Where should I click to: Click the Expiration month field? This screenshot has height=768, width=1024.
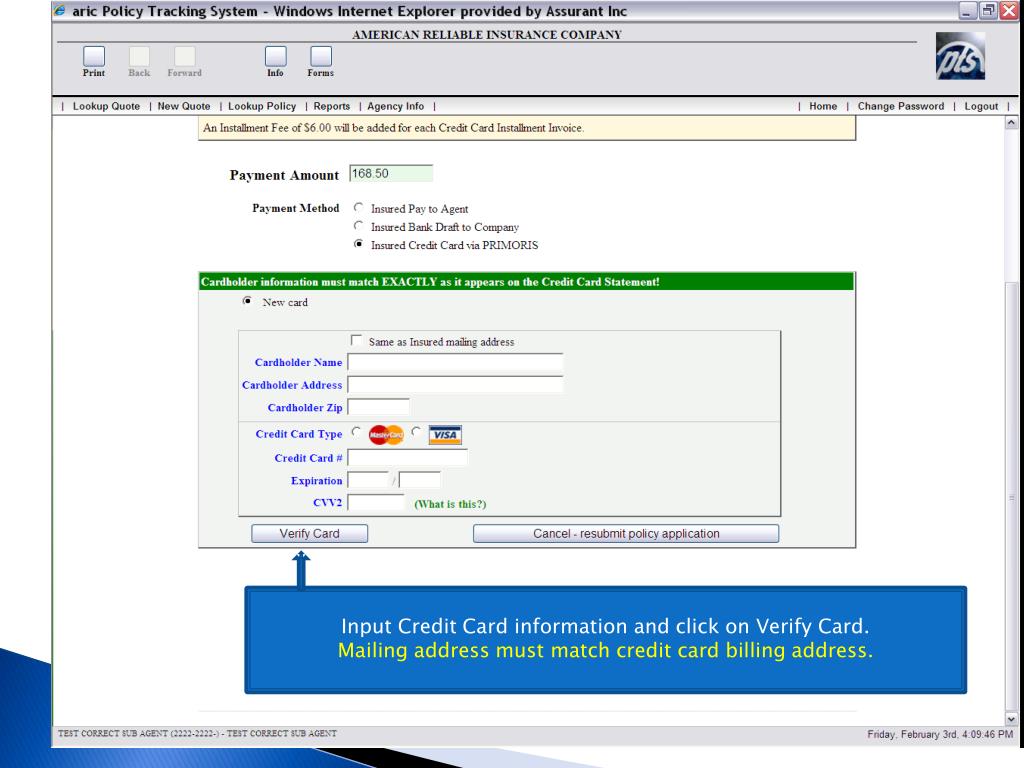(x=368, y=481)
